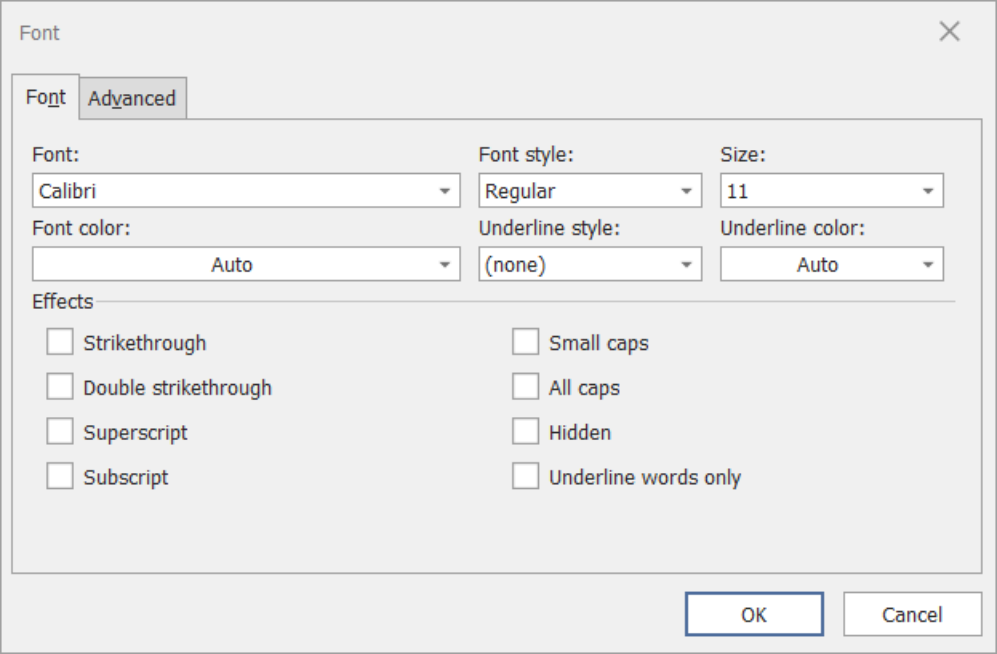Viewport: 997px width, 654px height.
Task: Check the Superscript box
Action: click(60, 432)
